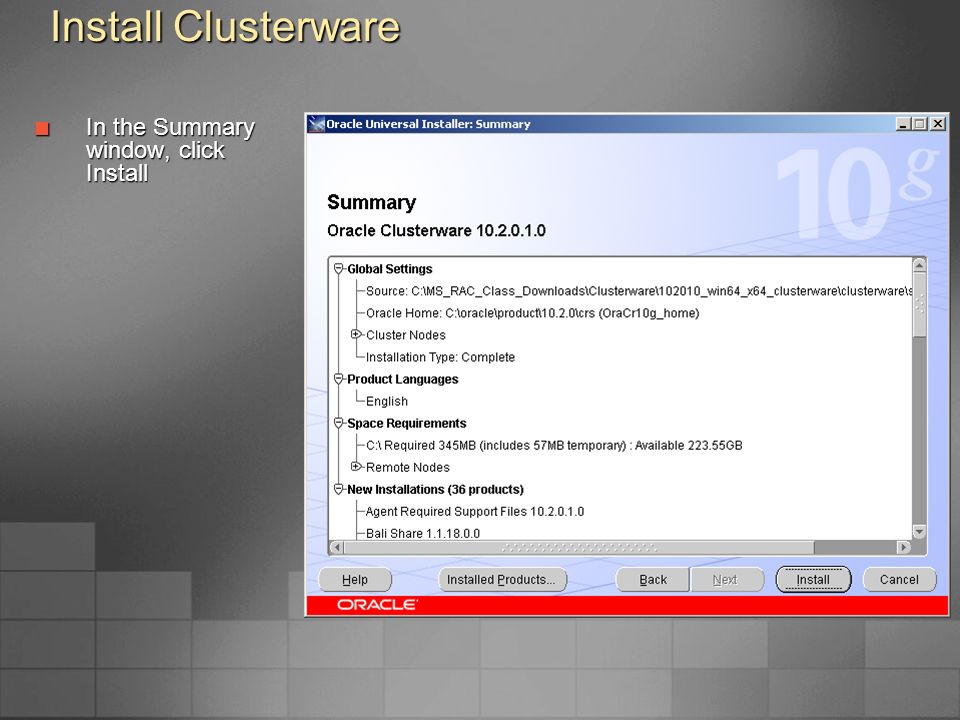Screen dimensions: 960x720
Task: Go Back to the previous installer step
Action: 653,579
